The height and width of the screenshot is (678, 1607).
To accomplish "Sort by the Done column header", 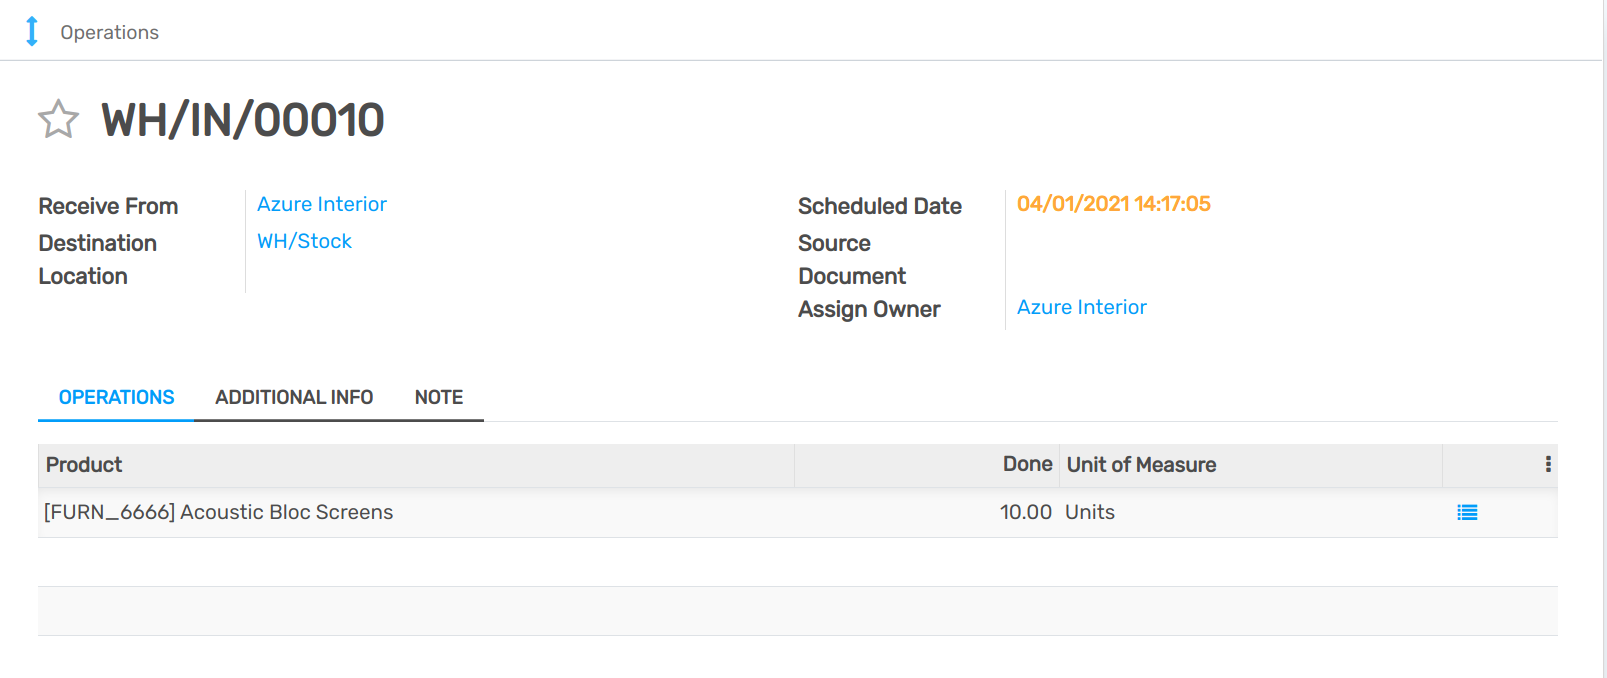I will [1026, 465].
